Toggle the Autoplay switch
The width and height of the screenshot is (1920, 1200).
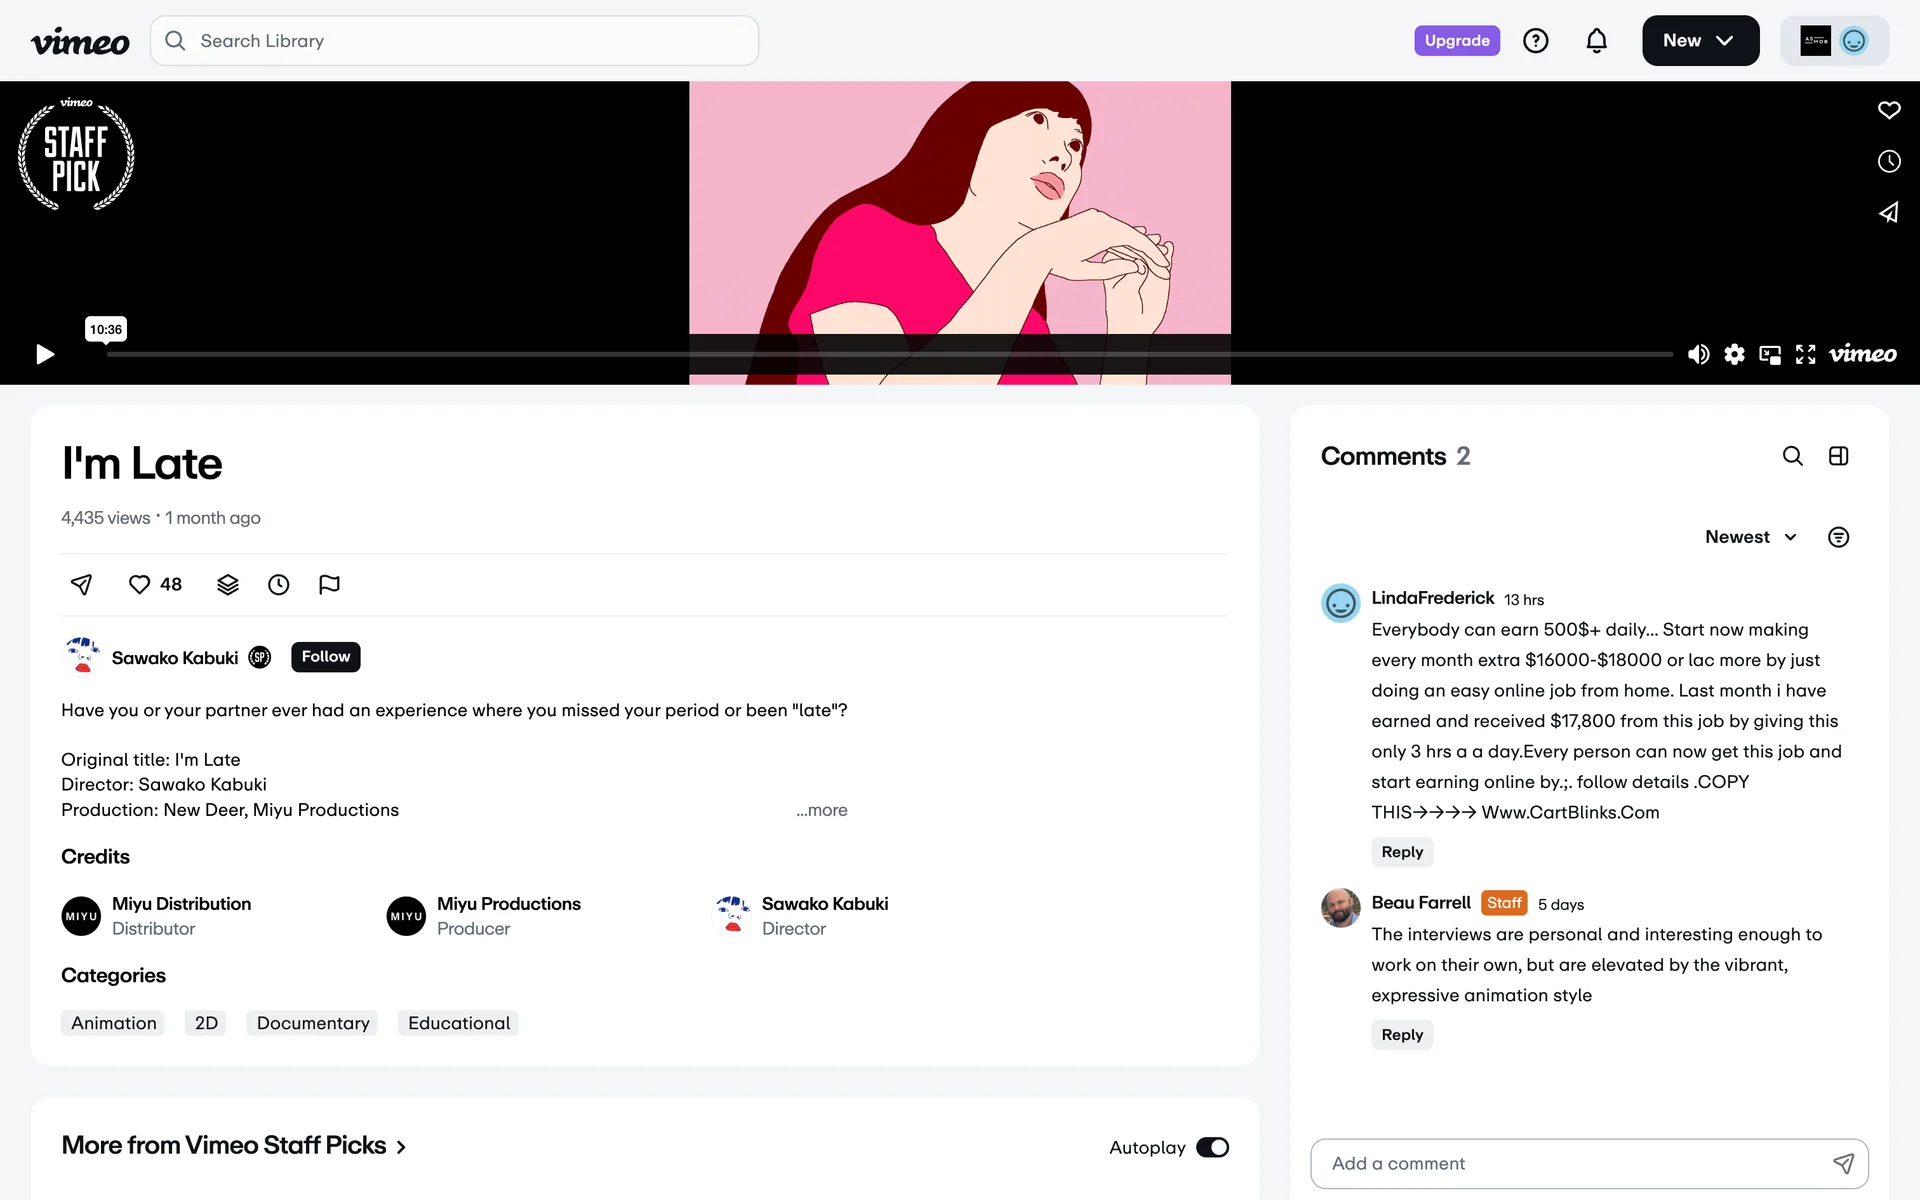[x=1212, y=1147]
